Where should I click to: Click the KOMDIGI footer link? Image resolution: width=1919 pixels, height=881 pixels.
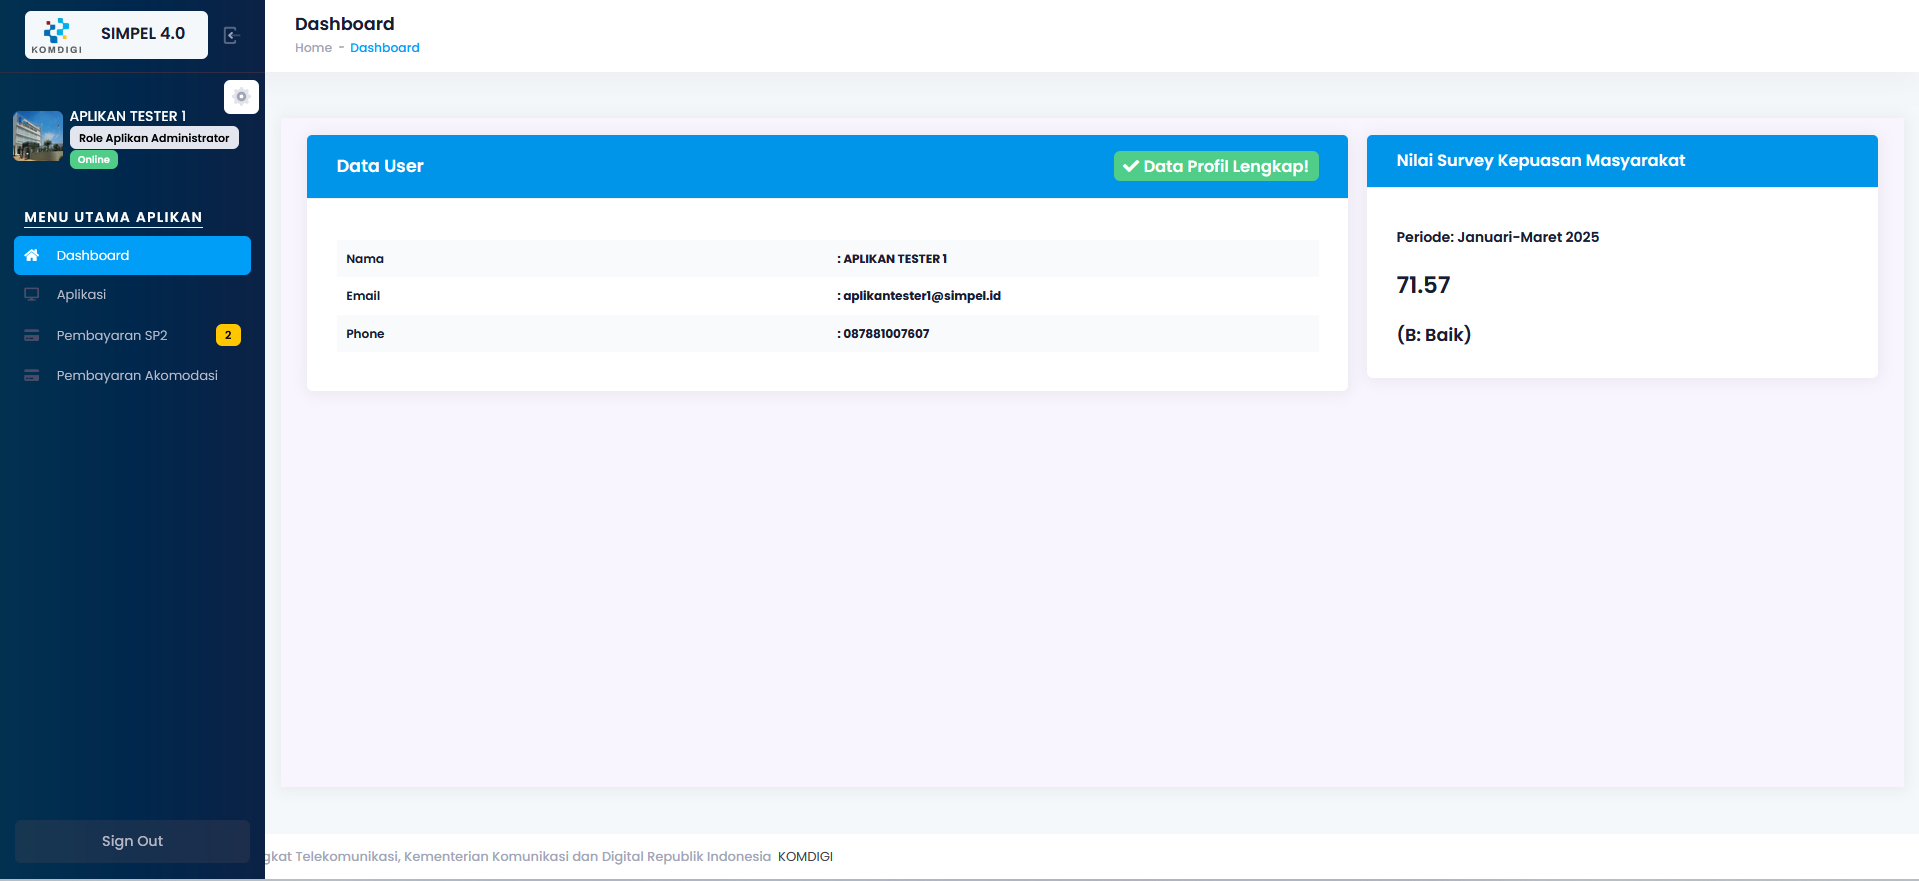coord(805,857)
